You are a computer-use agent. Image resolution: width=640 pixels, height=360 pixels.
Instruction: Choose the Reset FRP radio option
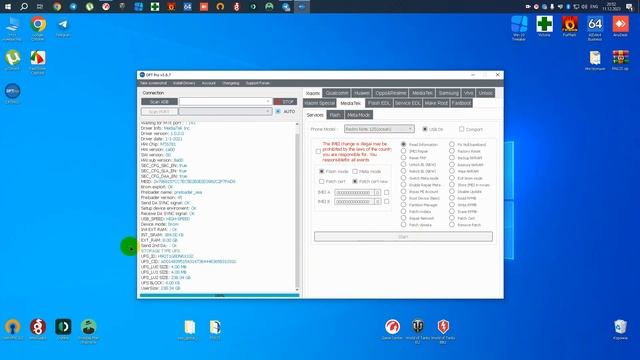pyautogui.click(x=403, y=158)
